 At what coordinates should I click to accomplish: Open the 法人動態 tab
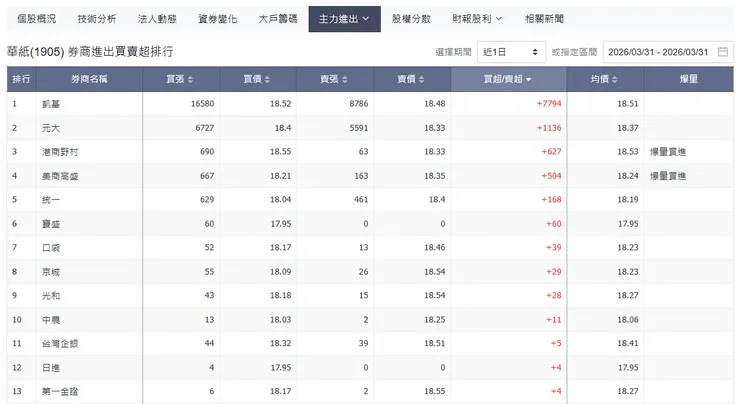tap(157, 19)
